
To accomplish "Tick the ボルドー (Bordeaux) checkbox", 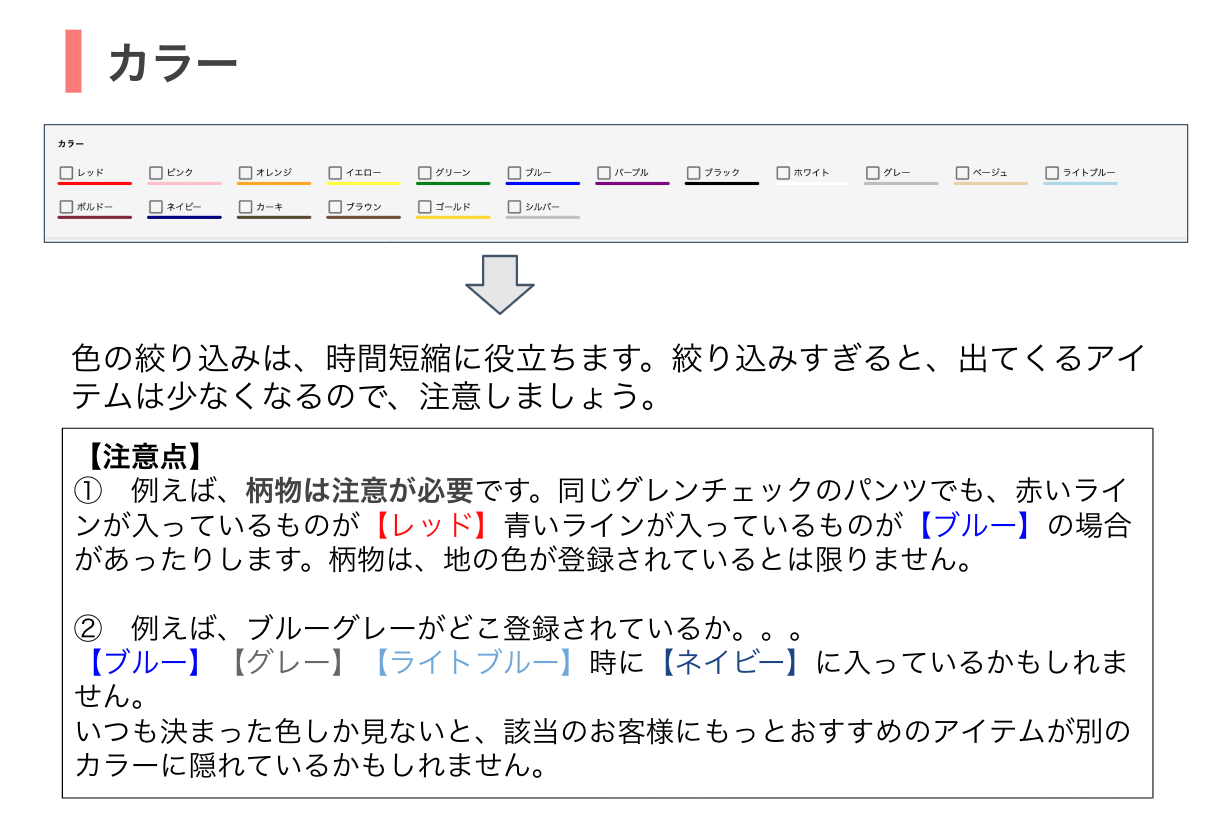I will click(x=66, y=207).
